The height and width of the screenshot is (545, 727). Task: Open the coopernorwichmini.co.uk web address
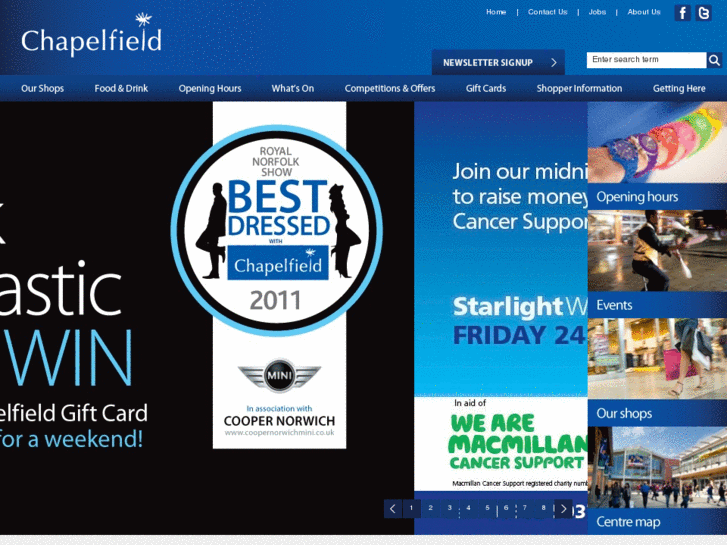click(x=279, y=433)
